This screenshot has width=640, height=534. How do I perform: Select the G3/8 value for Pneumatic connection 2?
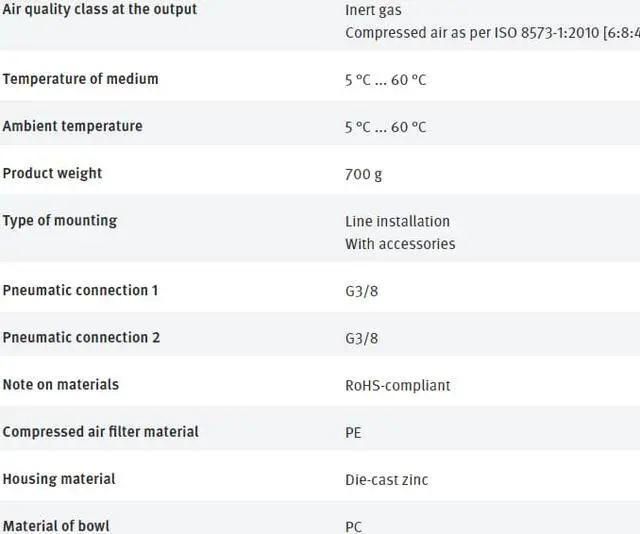(x=361, y=338)
